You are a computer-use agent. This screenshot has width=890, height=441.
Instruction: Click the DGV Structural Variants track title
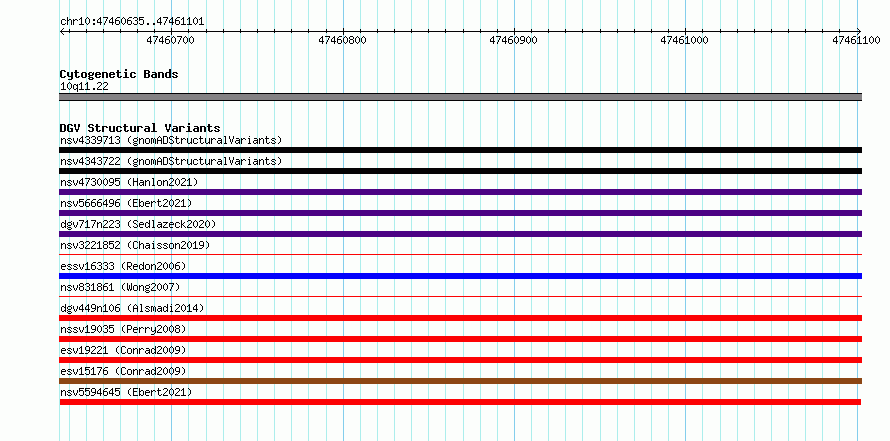pyautogui.click(x=140, y=128)
